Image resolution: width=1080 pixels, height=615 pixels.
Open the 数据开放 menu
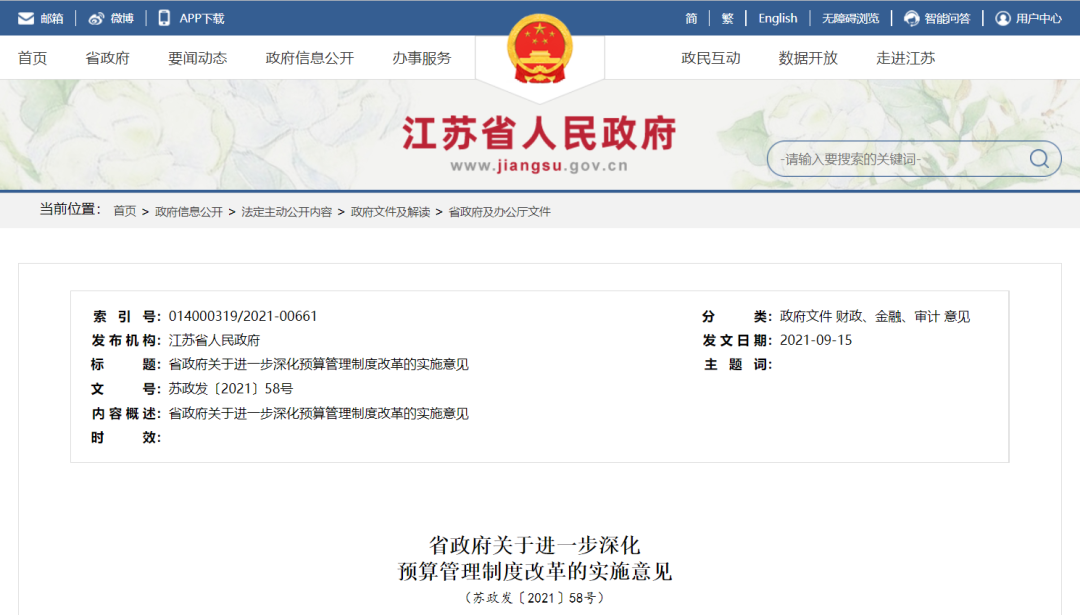click(x=808, y=59)
